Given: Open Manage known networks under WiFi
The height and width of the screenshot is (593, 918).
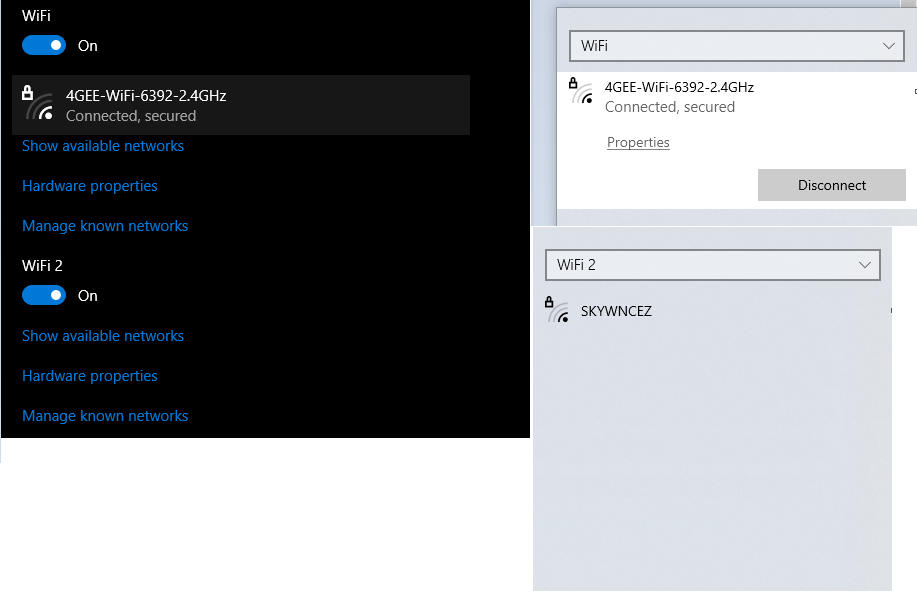Looking at the screenshot, I should 105,226.
